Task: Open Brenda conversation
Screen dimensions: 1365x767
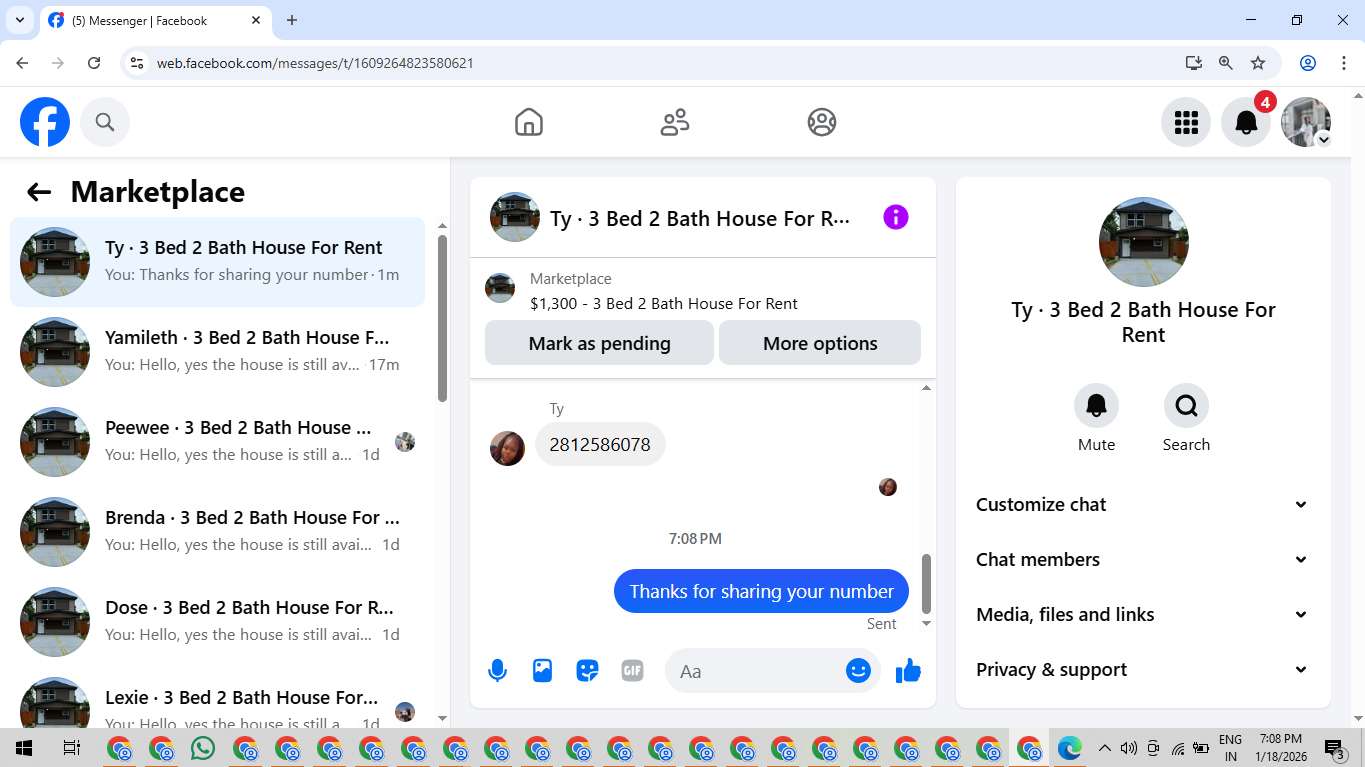Action: pos(217,532)
